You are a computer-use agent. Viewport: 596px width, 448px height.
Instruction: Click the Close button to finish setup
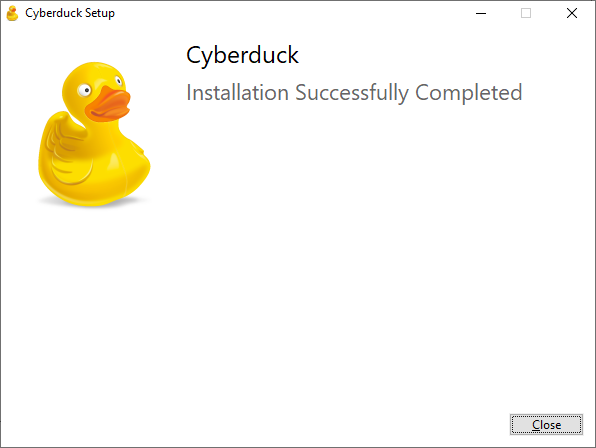pyautogui.click(x=546, y=424)
